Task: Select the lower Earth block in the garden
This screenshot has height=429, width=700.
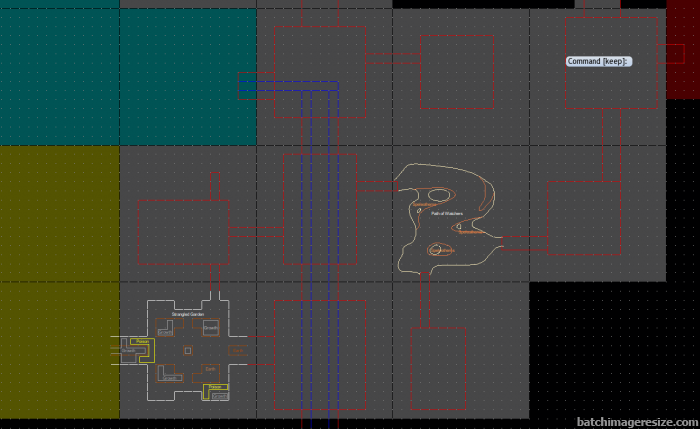Action: 211,369
